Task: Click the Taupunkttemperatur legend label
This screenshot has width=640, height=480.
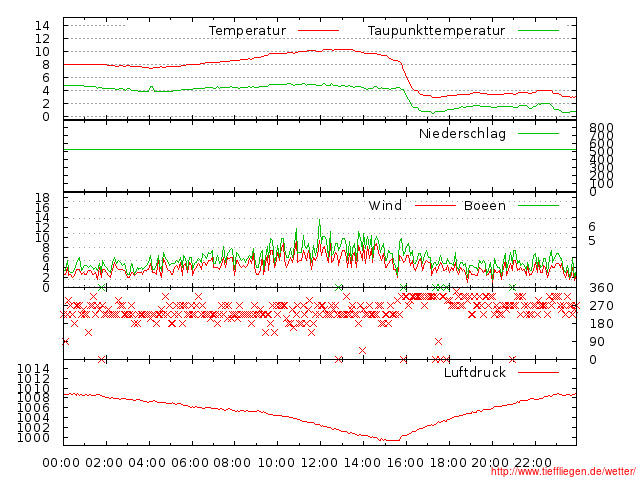Action: click(436, 31)
